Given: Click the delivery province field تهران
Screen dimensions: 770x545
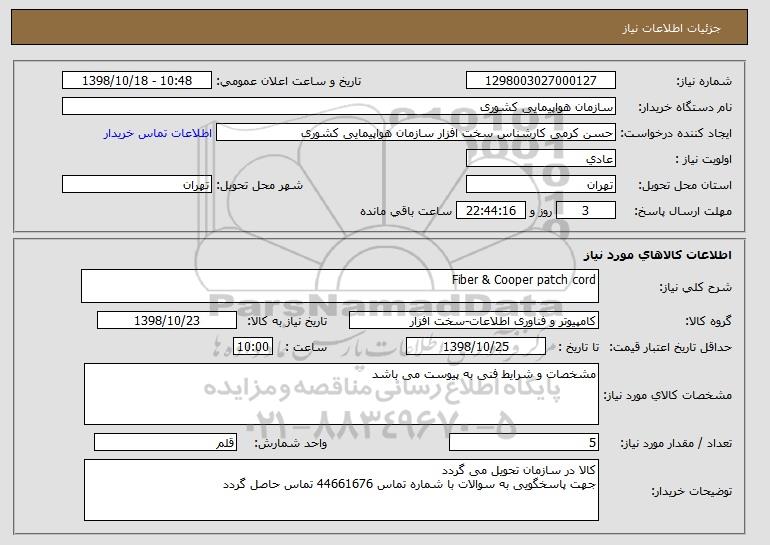Looking at the screenshot, I should pos(541,185).
